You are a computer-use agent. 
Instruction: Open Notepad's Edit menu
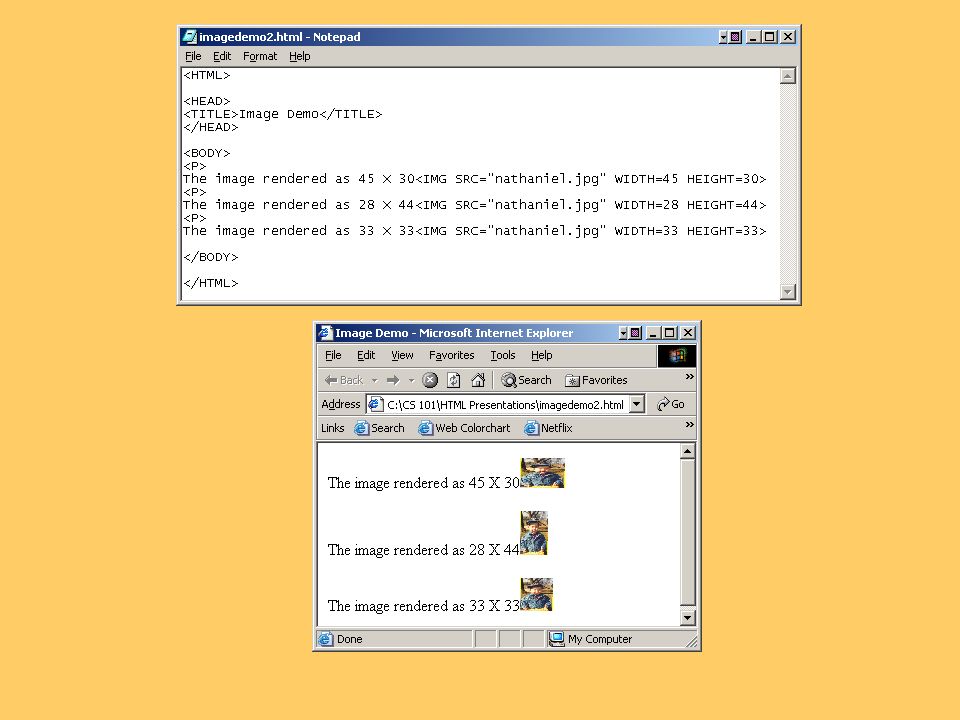coord(222,56)
